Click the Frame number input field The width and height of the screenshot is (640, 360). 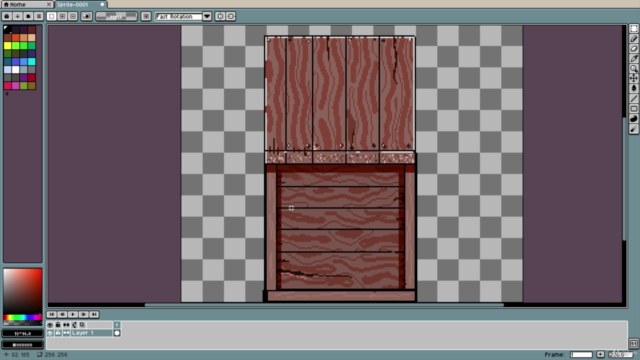pos(581,354)
